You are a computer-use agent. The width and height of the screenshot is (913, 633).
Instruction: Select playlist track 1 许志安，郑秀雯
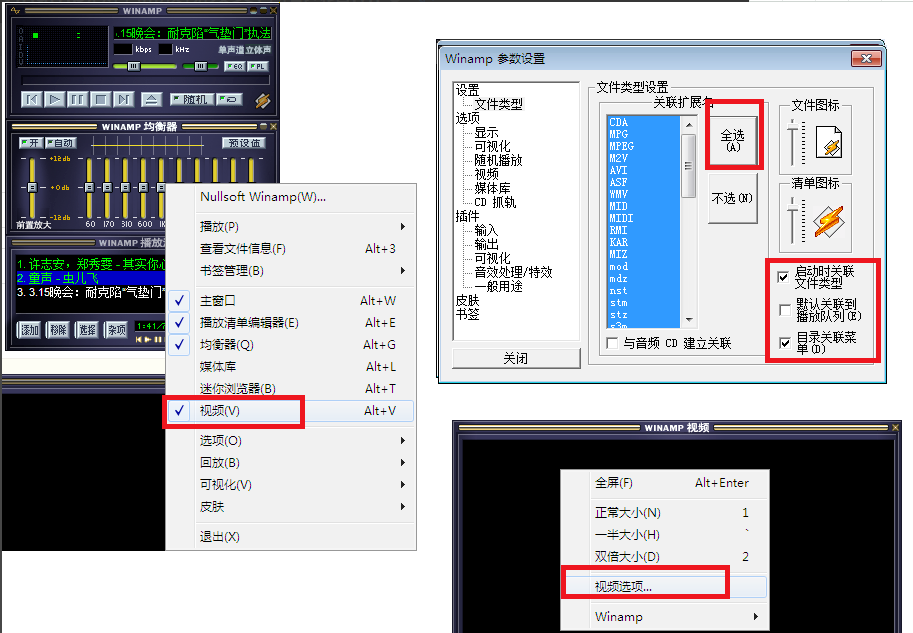pyautogui.click(x=90, y=264)
